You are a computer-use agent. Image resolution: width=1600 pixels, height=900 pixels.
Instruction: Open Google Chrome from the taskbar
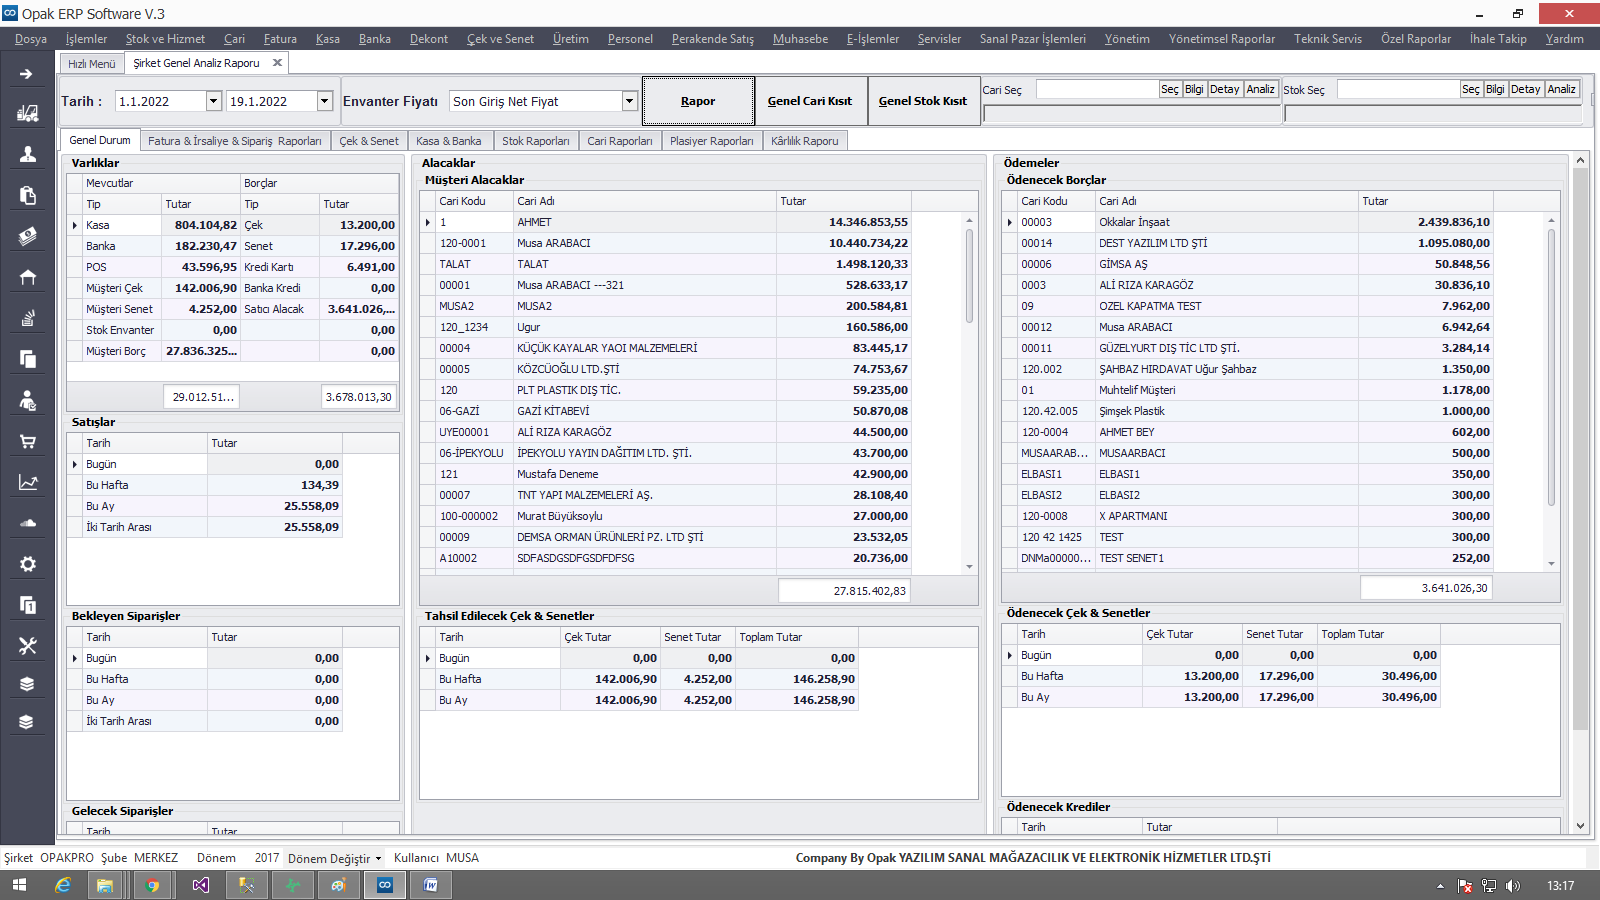tap(152, 885)
